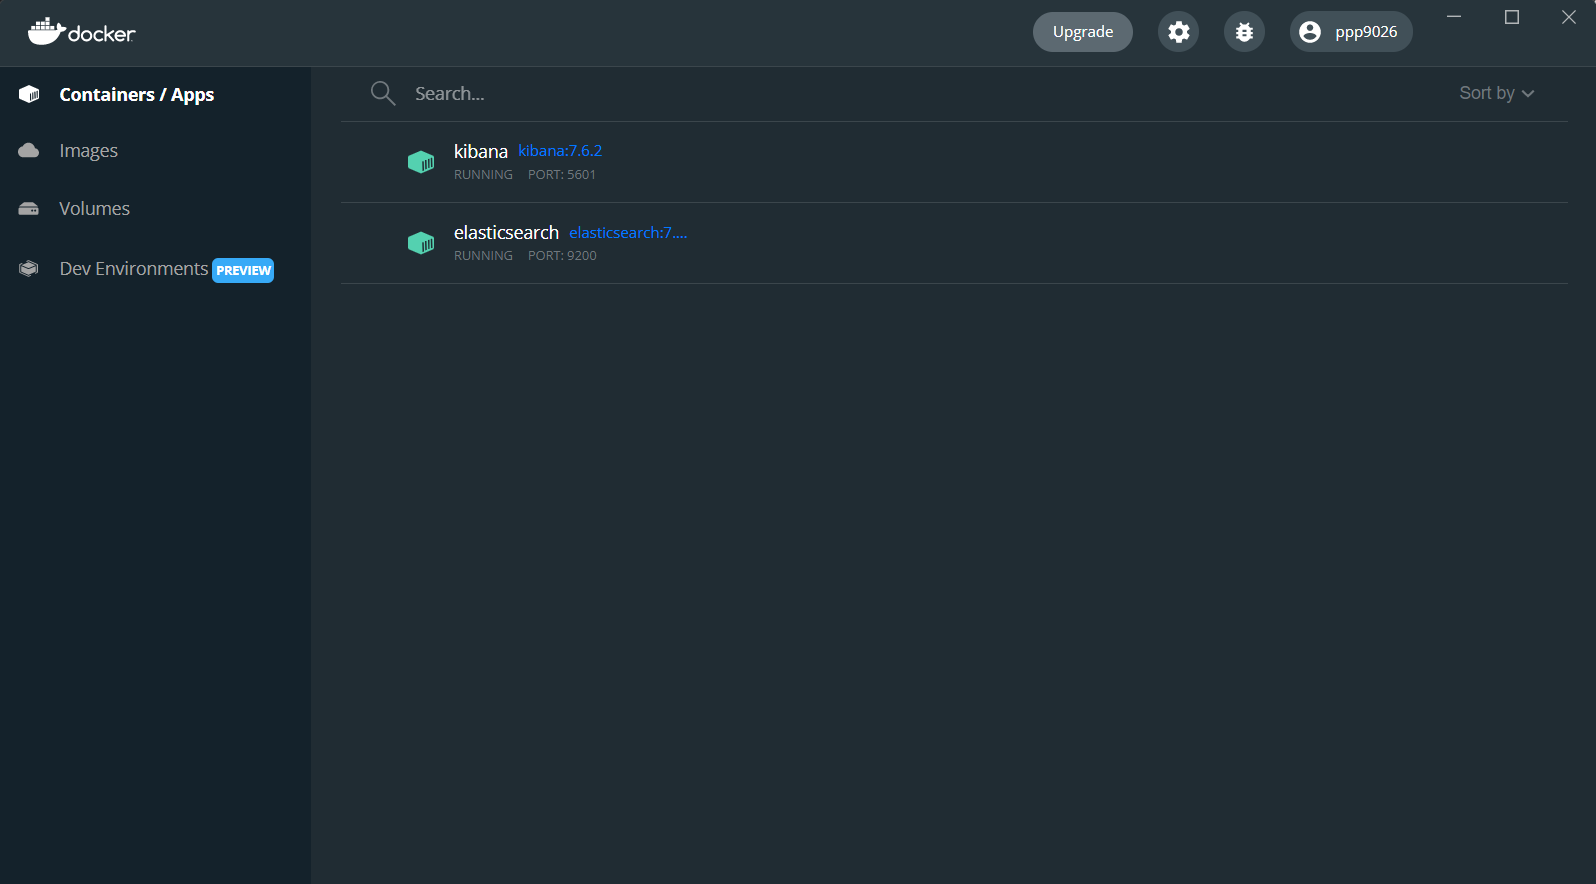Screen dimensions: 1596x884
Task: Click elasticsearch's RUNNING status text
Action: point(483,256)
